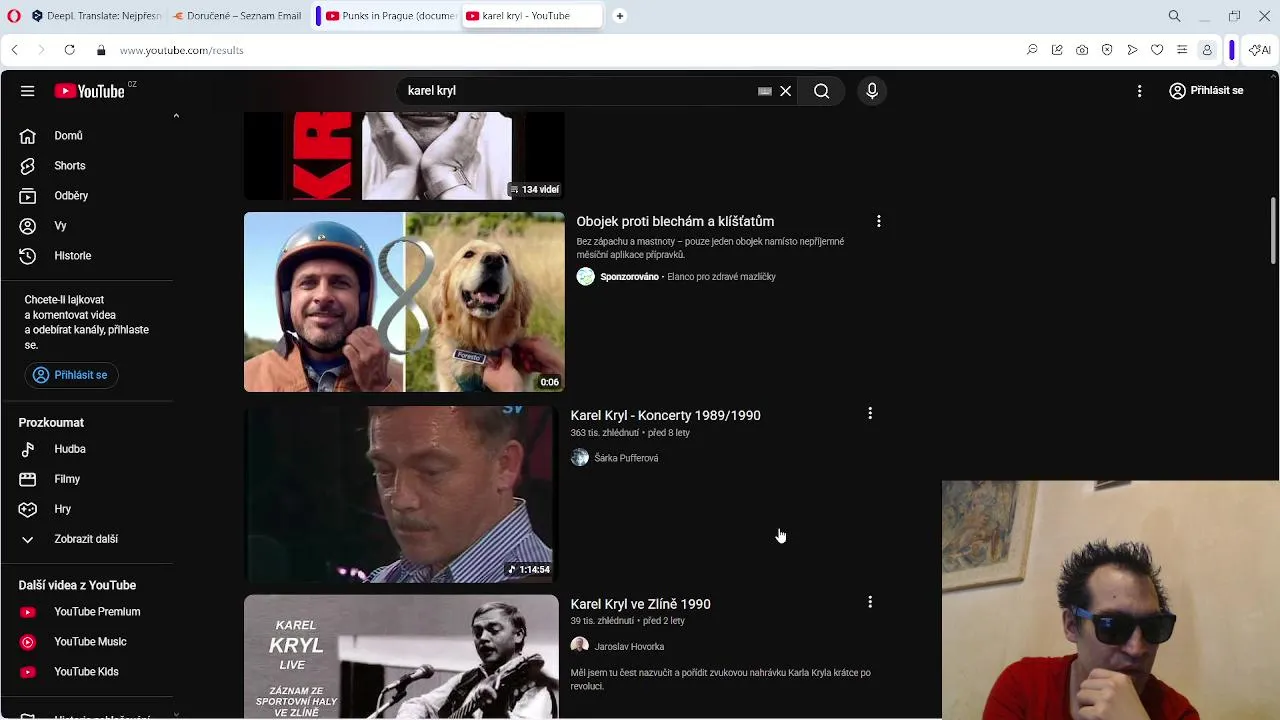Viewport: 1280px width, 720px height.
Task: Open options for Koncerty 1989/1990 video
Action: pyautogui.click(x=870, y=413)
